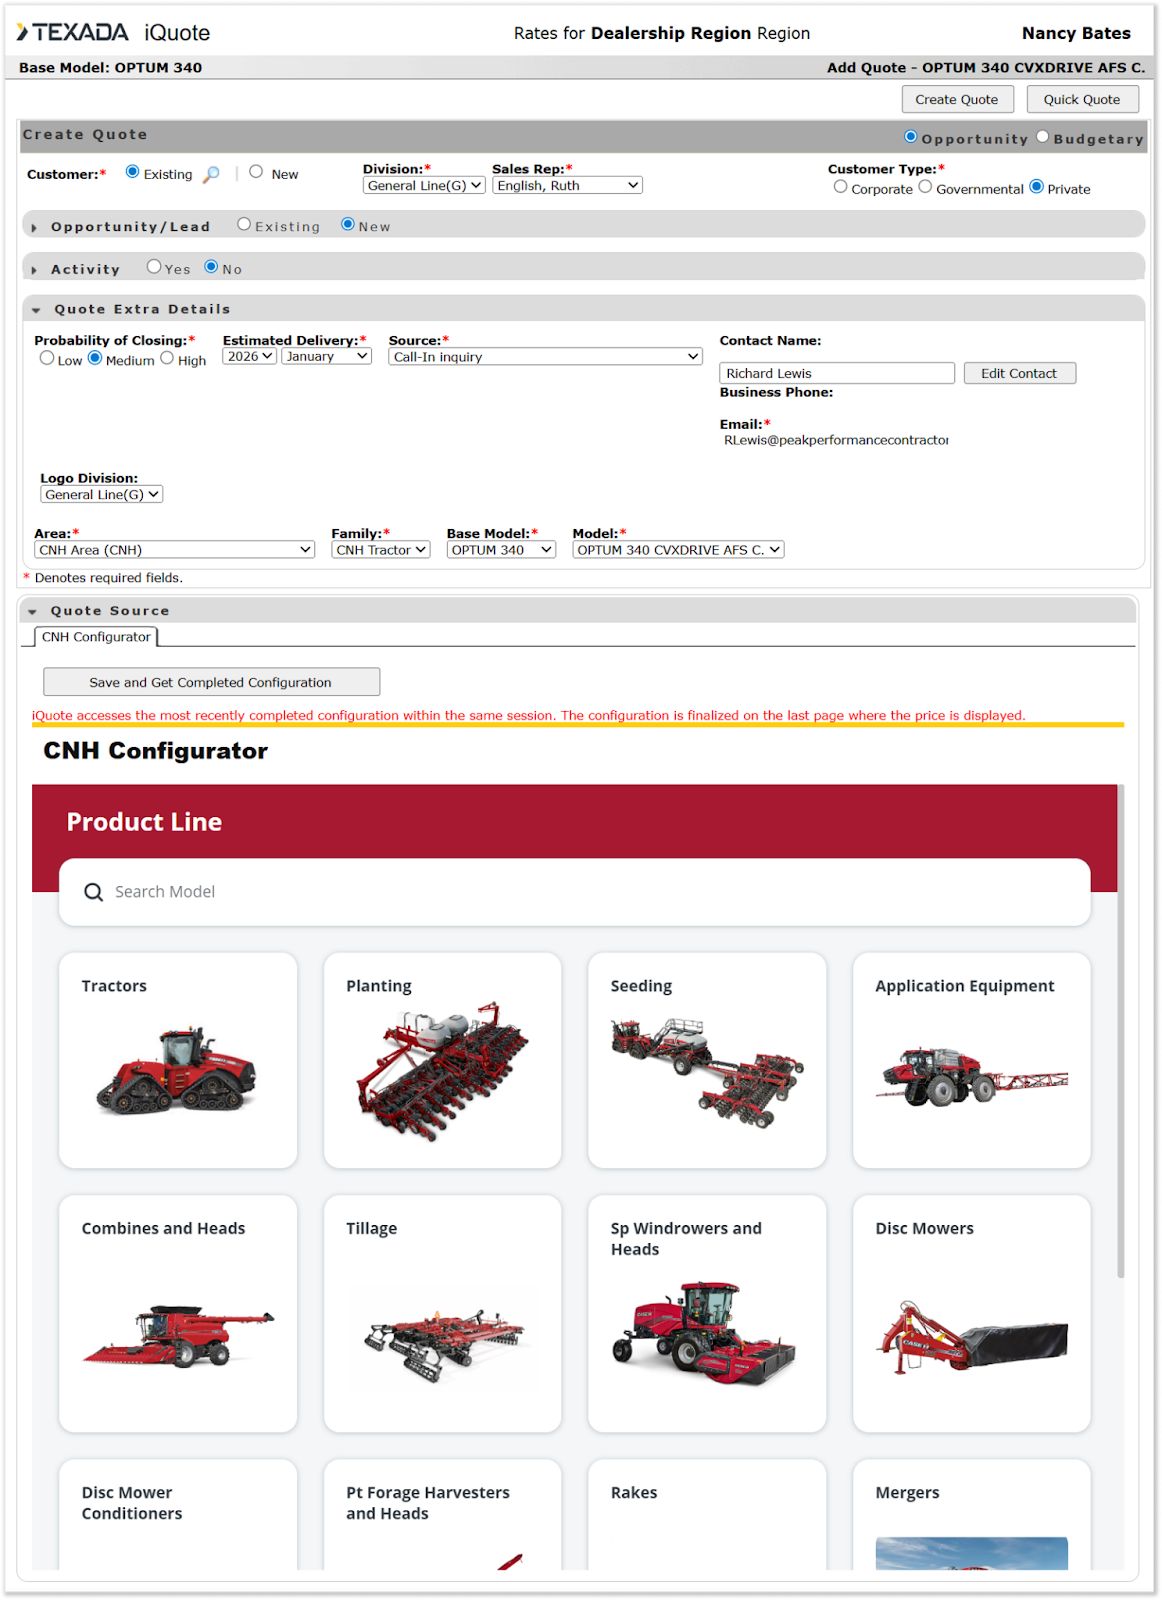
Task: Set Opportunity/Lead to Existing
Action: (x=244, y=224)
